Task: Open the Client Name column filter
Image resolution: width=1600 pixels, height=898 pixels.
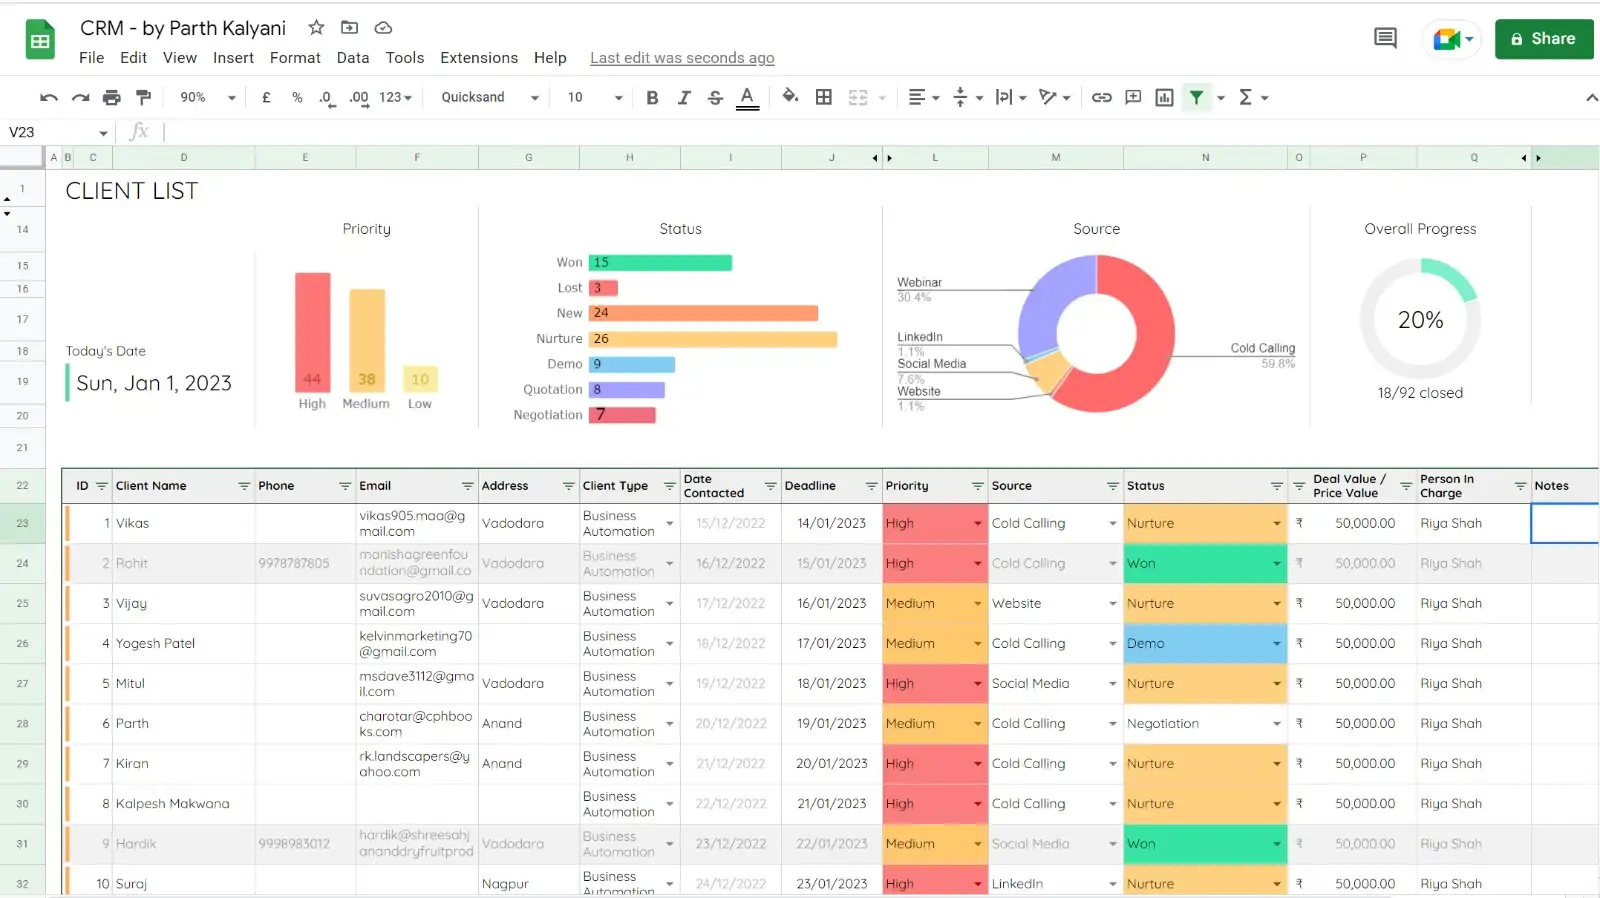Action: coord(244,486)
